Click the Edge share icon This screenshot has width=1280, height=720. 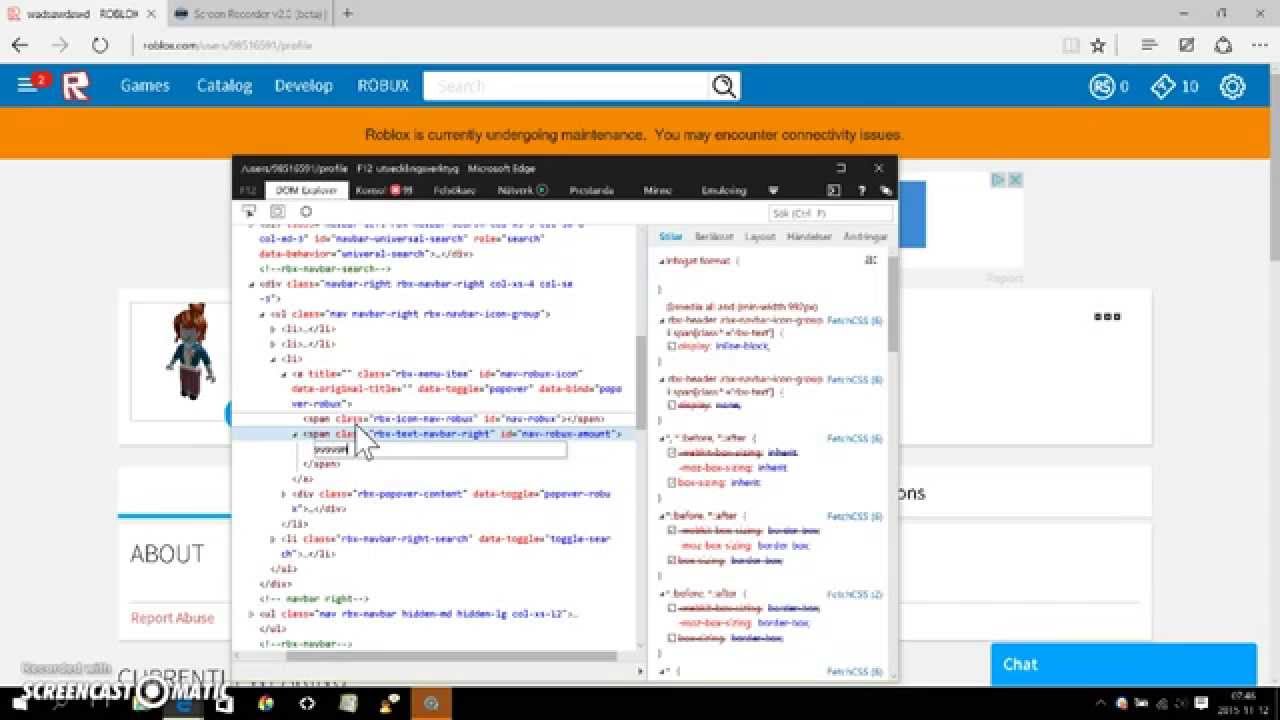(1223, 45)
